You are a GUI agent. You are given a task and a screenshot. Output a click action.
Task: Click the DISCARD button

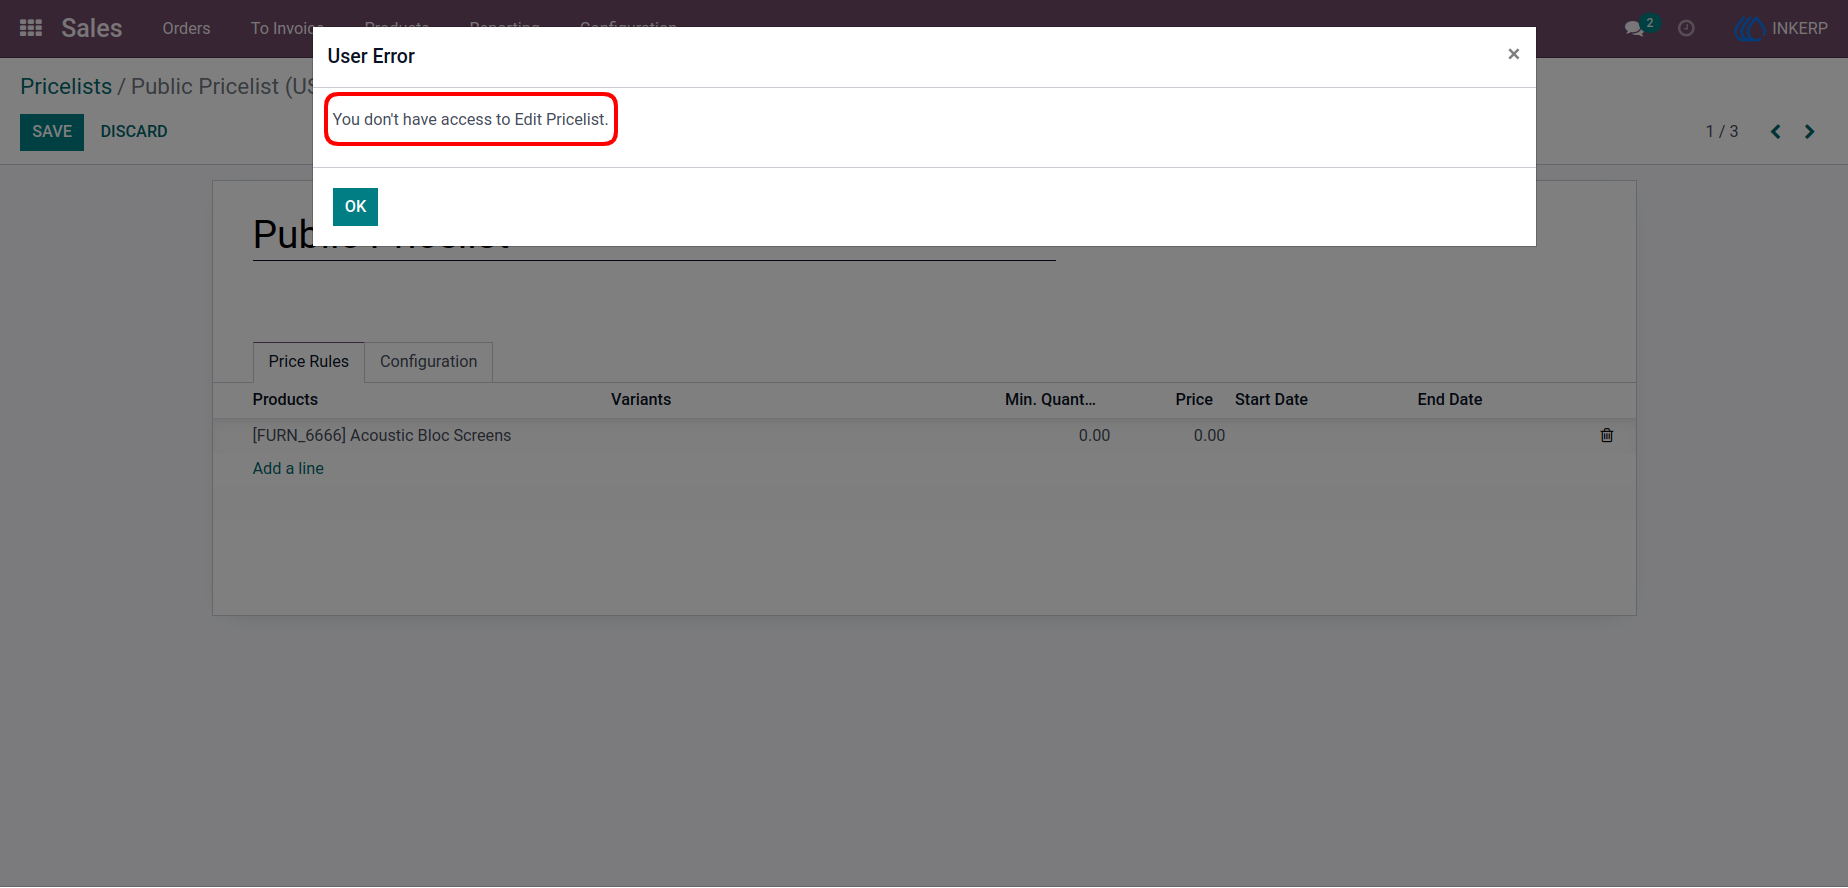[134, 132]
